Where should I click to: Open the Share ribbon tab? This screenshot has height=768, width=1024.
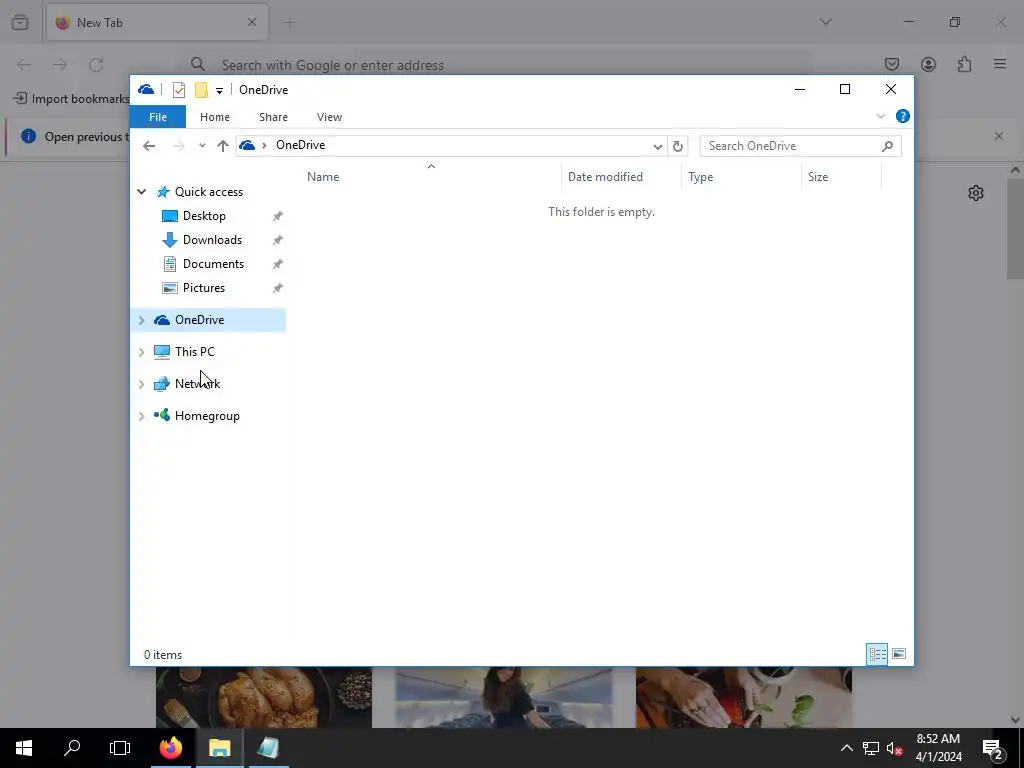(273, 117)
